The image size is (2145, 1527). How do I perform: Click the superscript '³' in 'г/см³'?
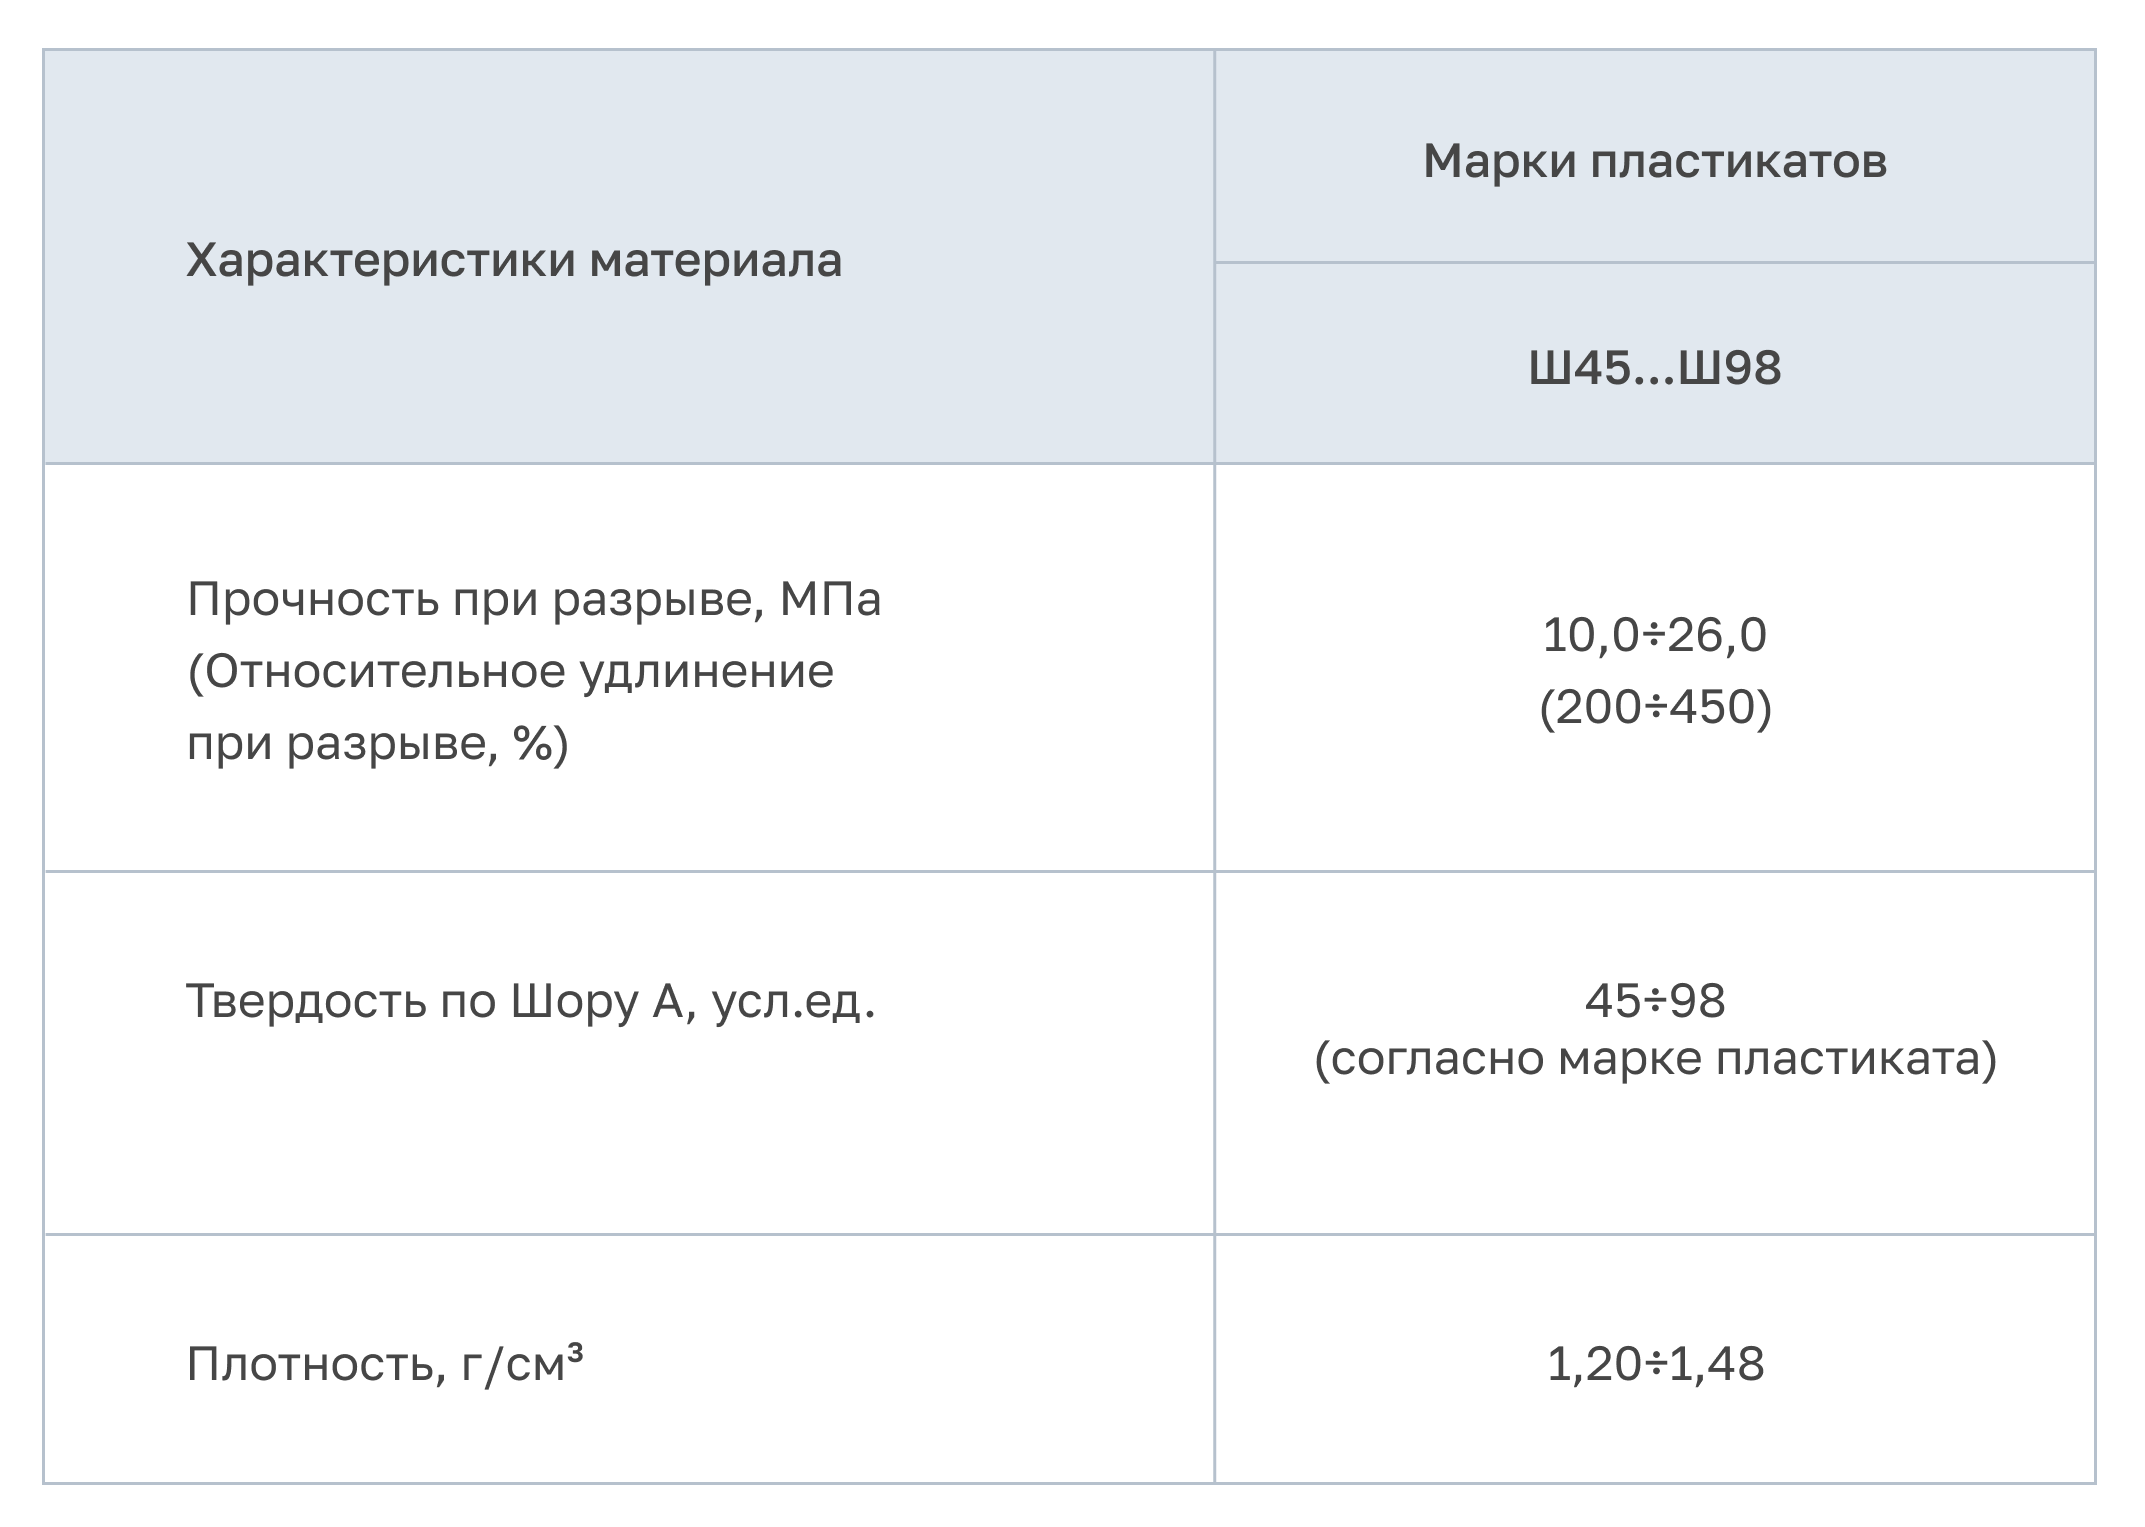(575, 1352)
